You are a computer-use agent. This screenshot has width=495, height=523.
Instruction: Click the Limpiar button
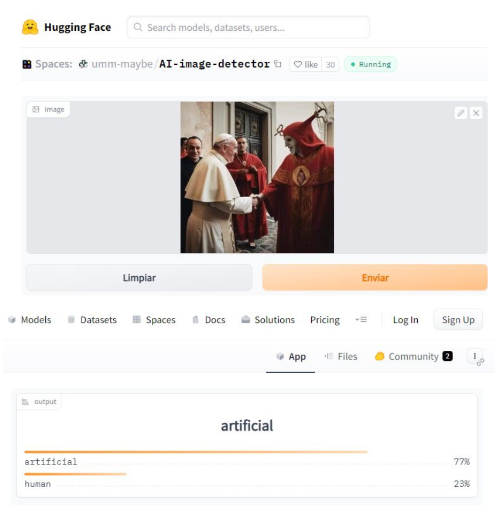pos(139,278)
